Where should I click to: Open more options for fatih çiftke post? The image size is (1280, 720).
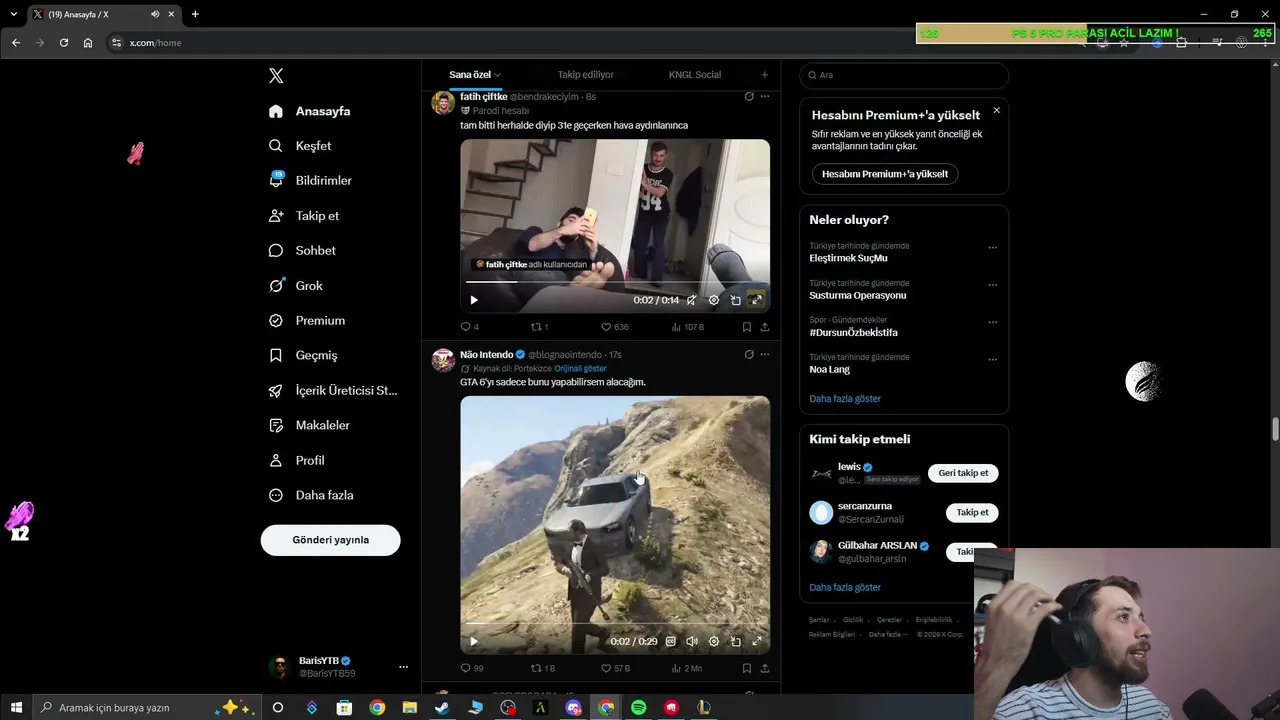pos(765,97)
